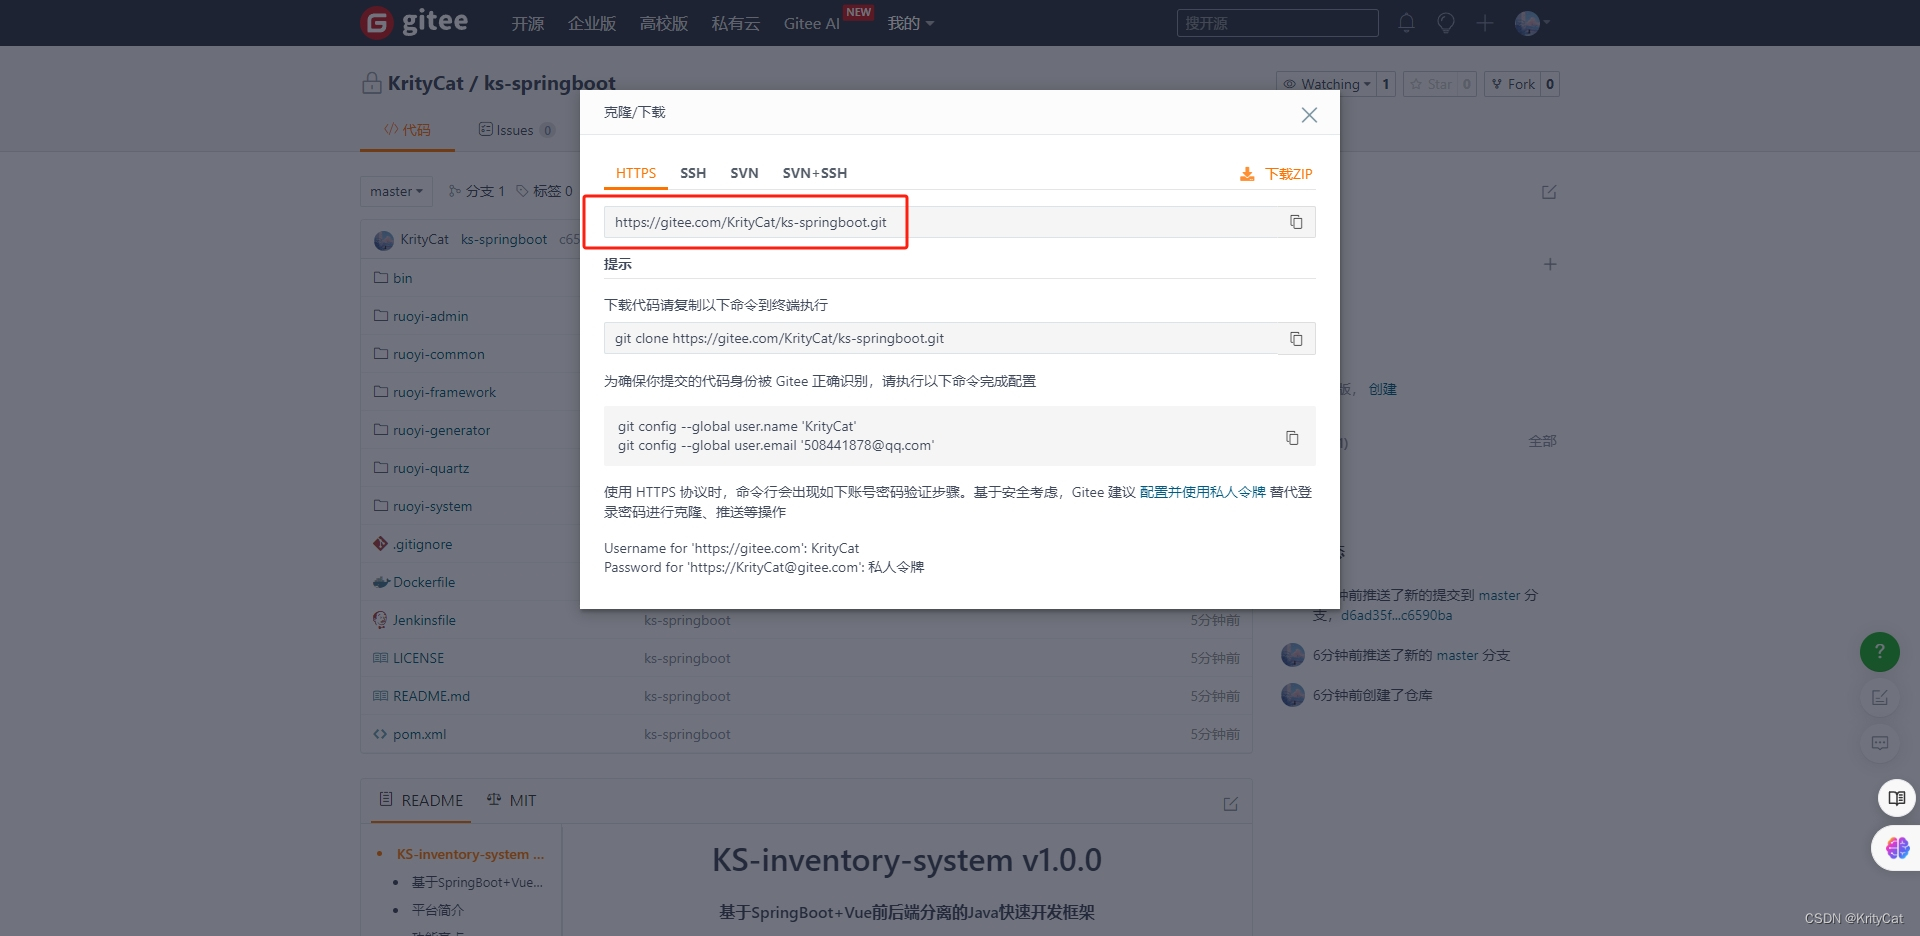Copy the HTTPS repository URL

coord(1295,222)
